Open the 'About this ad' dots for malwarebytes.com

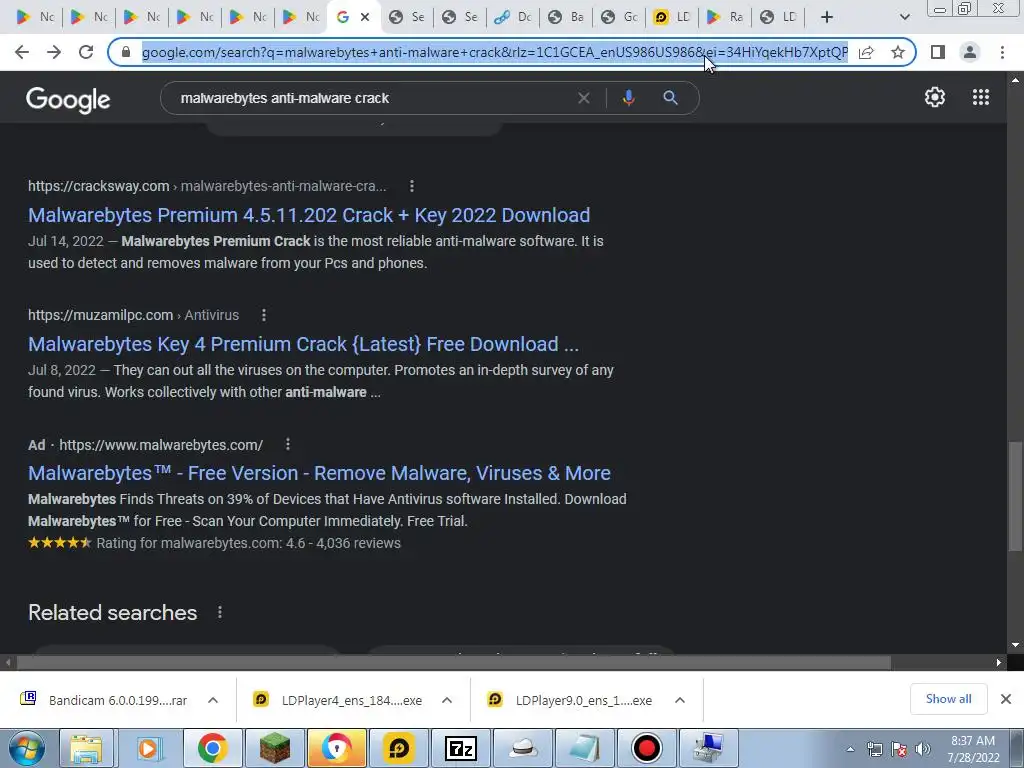[287, 445]
